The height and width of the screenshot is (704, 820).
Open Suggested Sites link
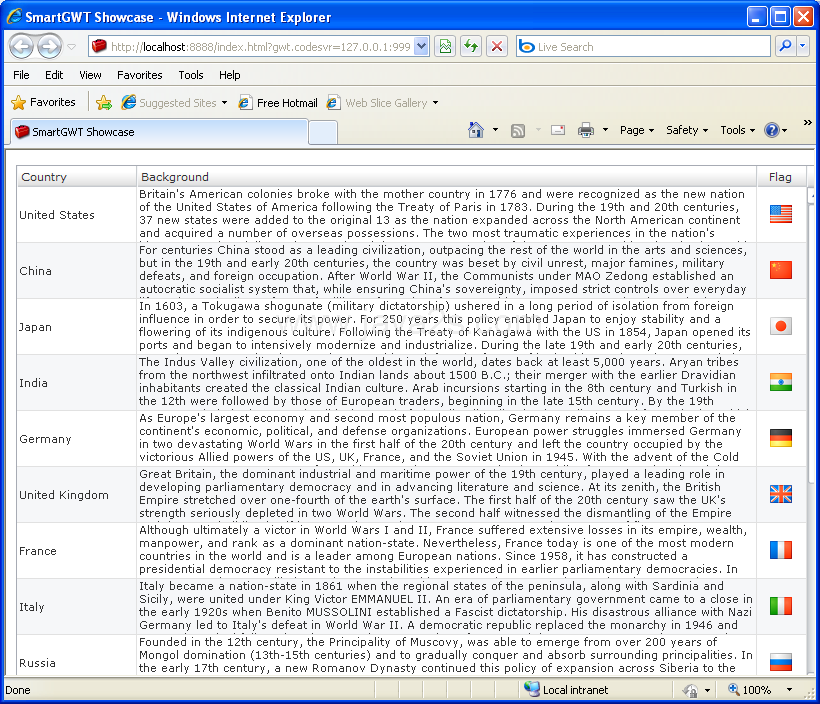click(x=169, y=103)
